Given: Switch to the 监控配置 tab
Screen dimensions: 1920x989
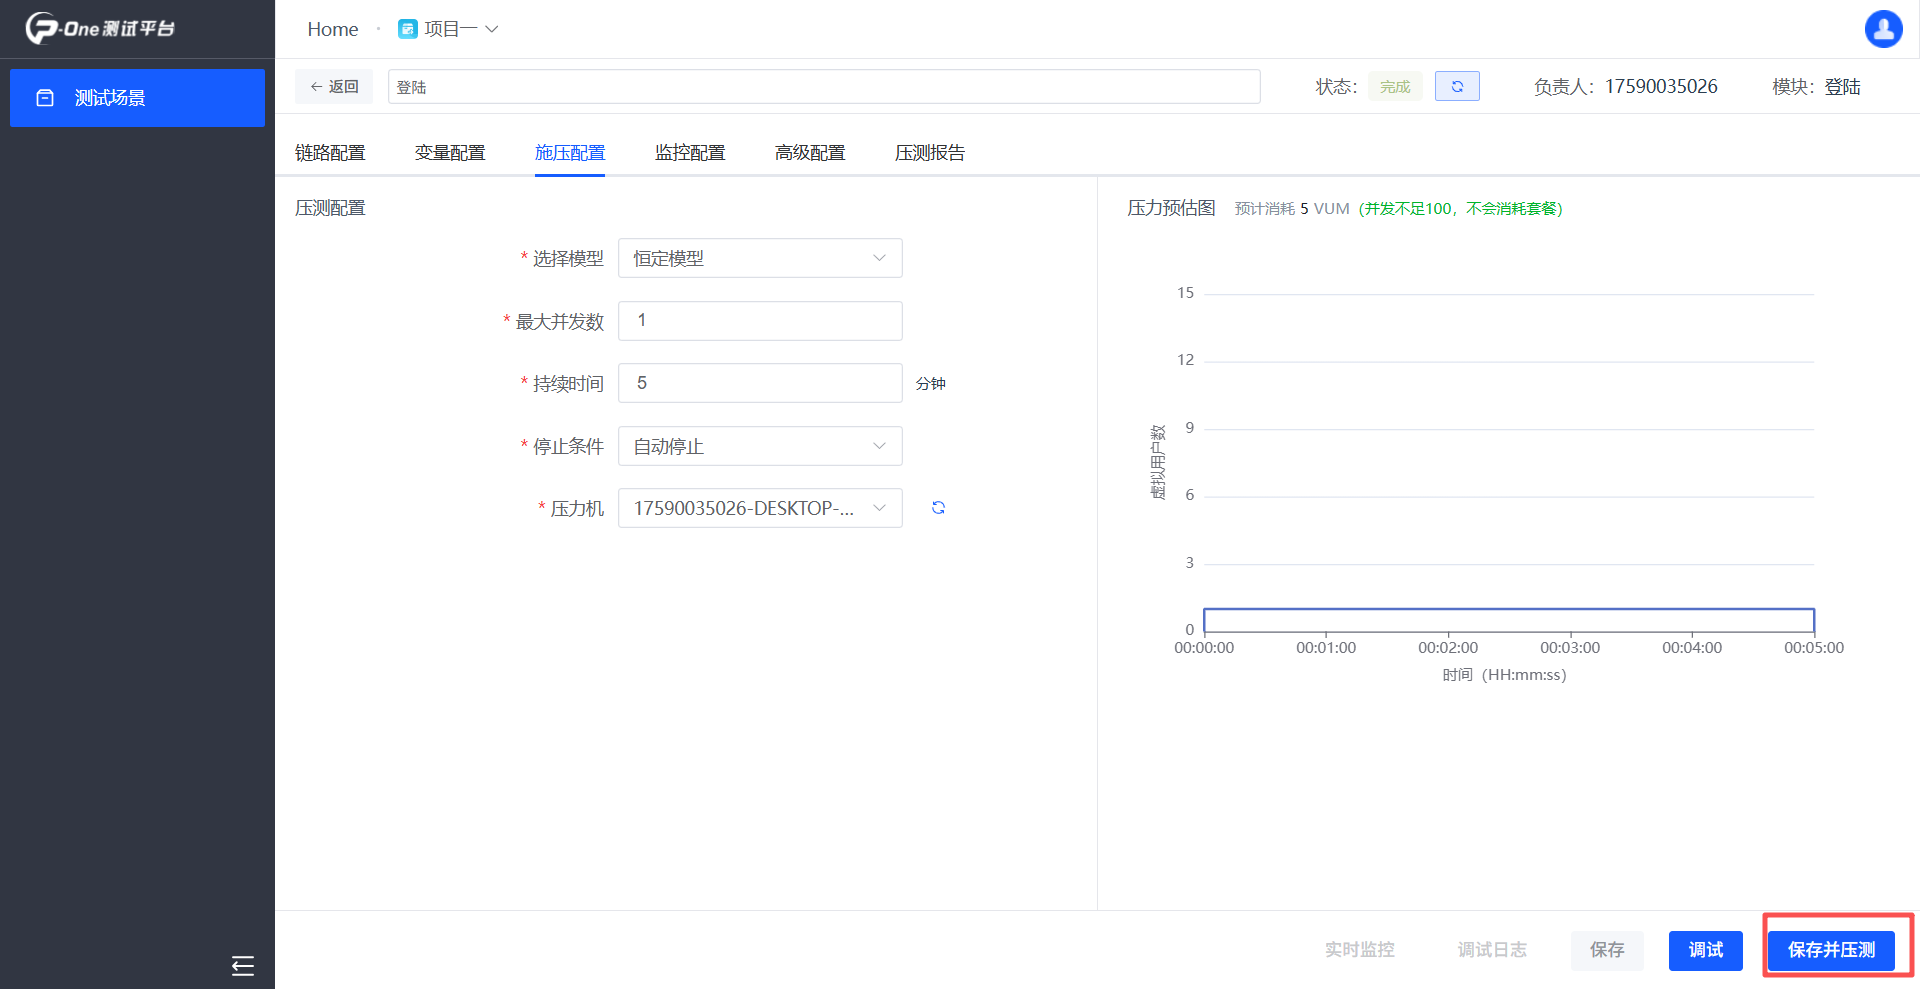Looking at the screenshot, I should (690, 153).
